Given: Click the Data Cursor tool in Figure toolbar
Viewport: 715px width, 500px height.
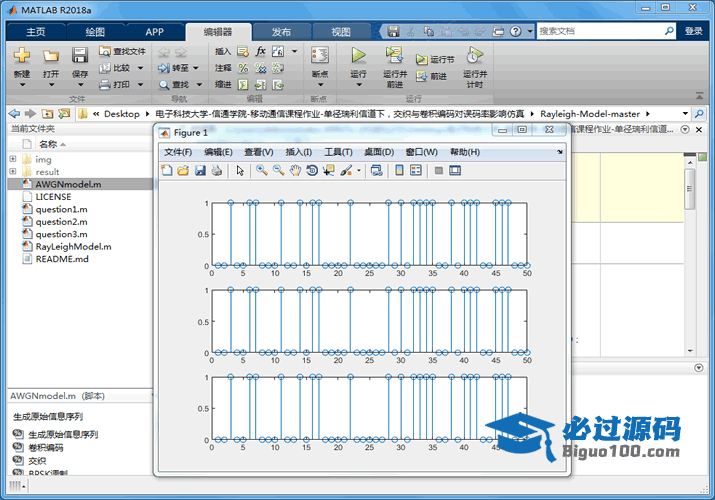Looking at the screenshot, I should click(328, 171).
